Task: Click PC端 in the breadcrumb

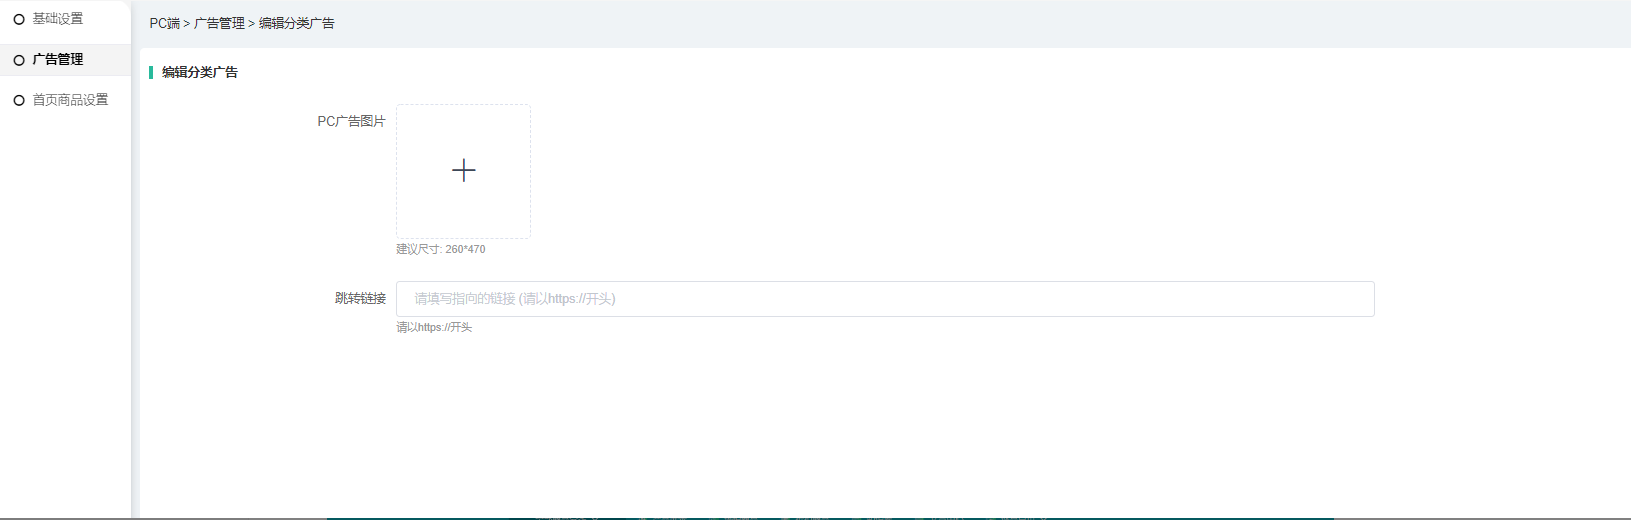Action: click(164, 23)
